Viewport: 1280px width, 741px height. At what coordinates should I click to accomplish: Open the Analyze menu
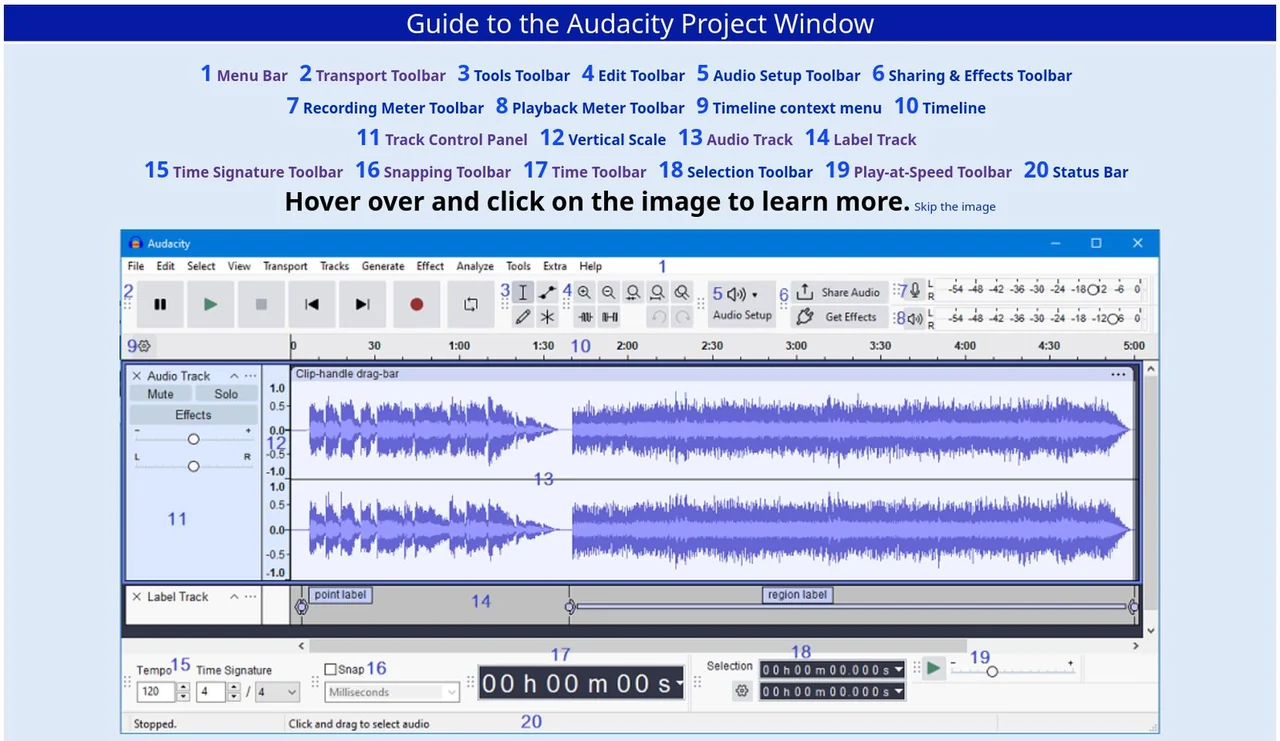click(x=475, y=266)
